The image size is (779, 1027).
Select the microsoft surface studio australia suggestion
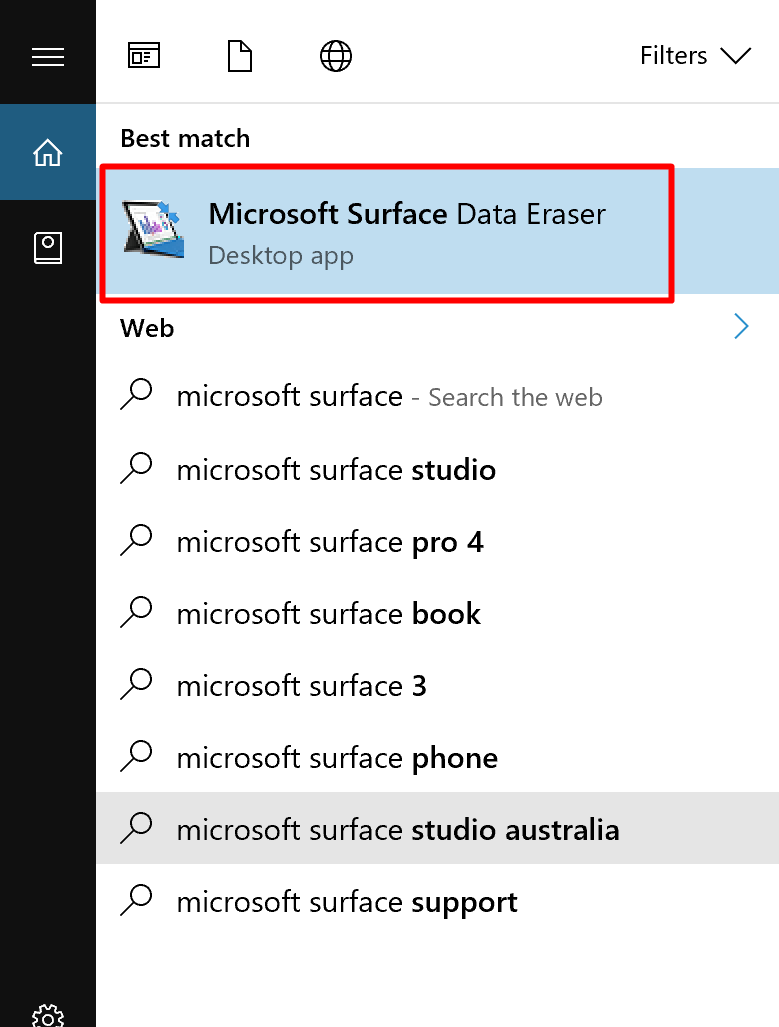(x=398, y=829)
